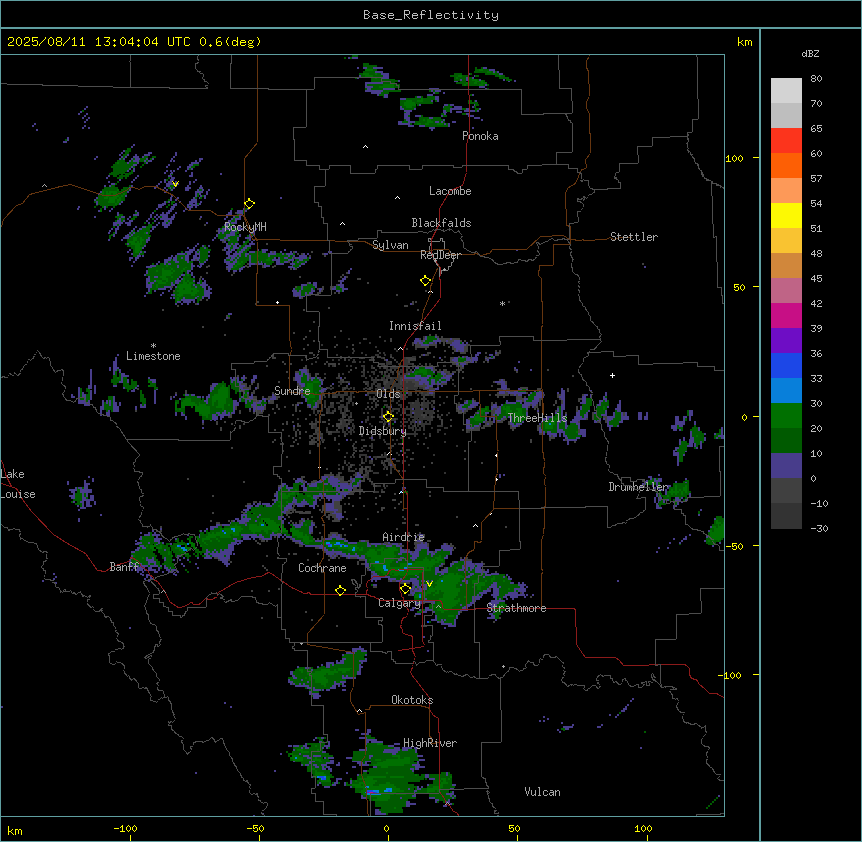This screenshot has width=862, height=842.
Task: Select the white plus marker north of Drumheller
Action: 612,375
